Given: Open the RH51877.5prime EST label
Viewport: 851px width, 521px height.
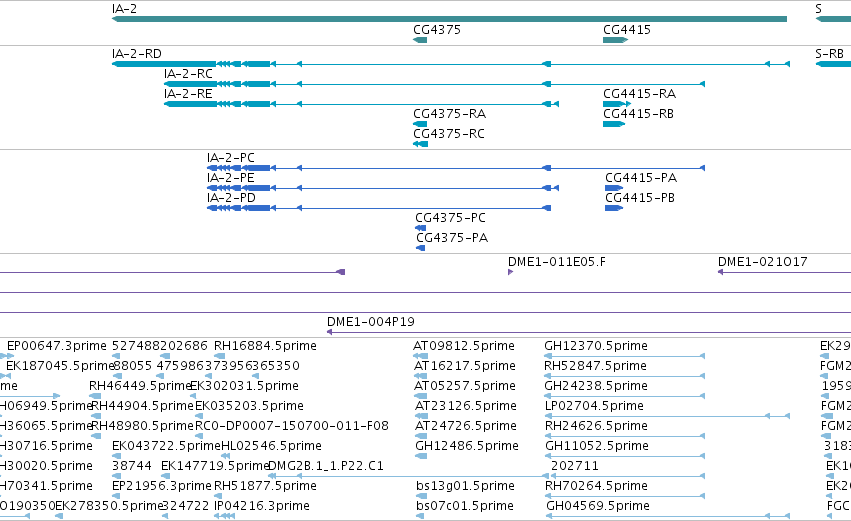Looking at the screenshot, I should (x=265, y=487).
